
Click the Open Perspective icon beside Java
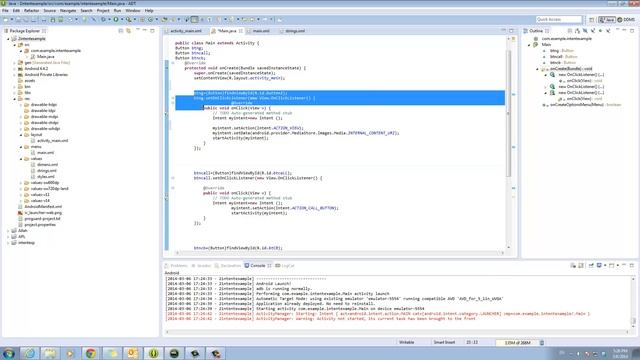click(x=592, y=20)
